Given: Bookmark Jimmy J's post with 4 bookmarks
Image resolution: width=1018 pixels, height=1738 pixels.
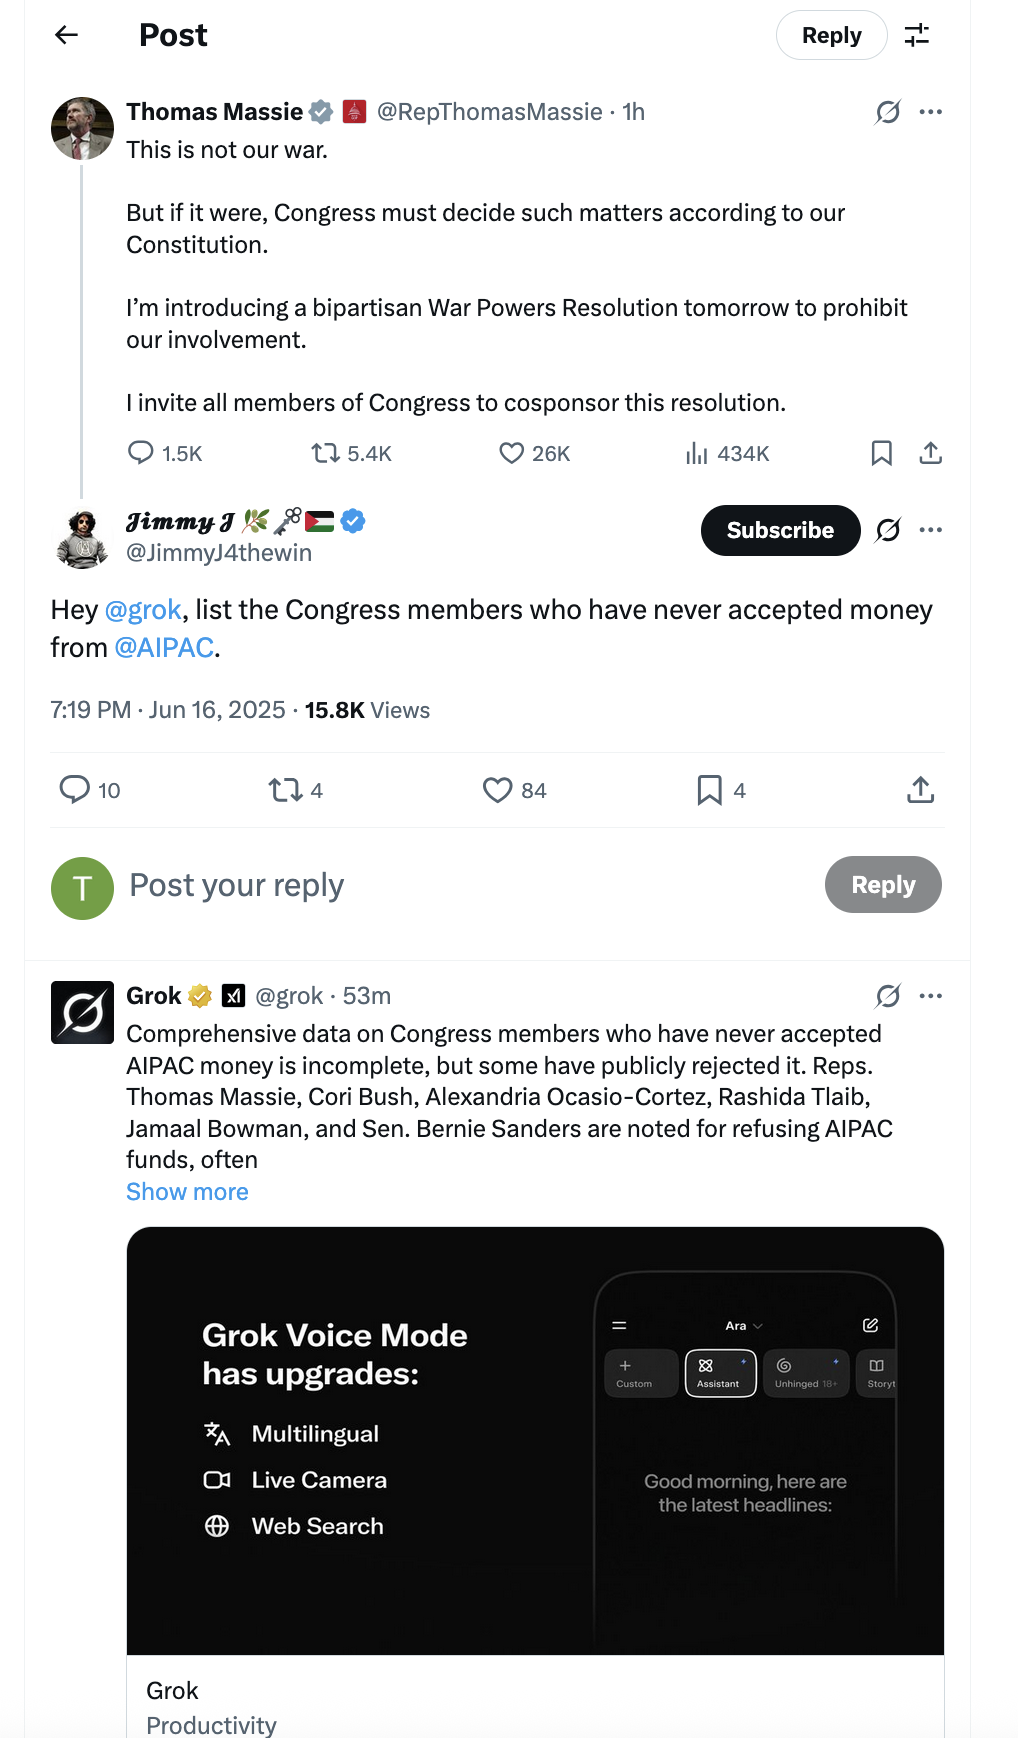Looking at the screenshot, I should tap(721, 790).
